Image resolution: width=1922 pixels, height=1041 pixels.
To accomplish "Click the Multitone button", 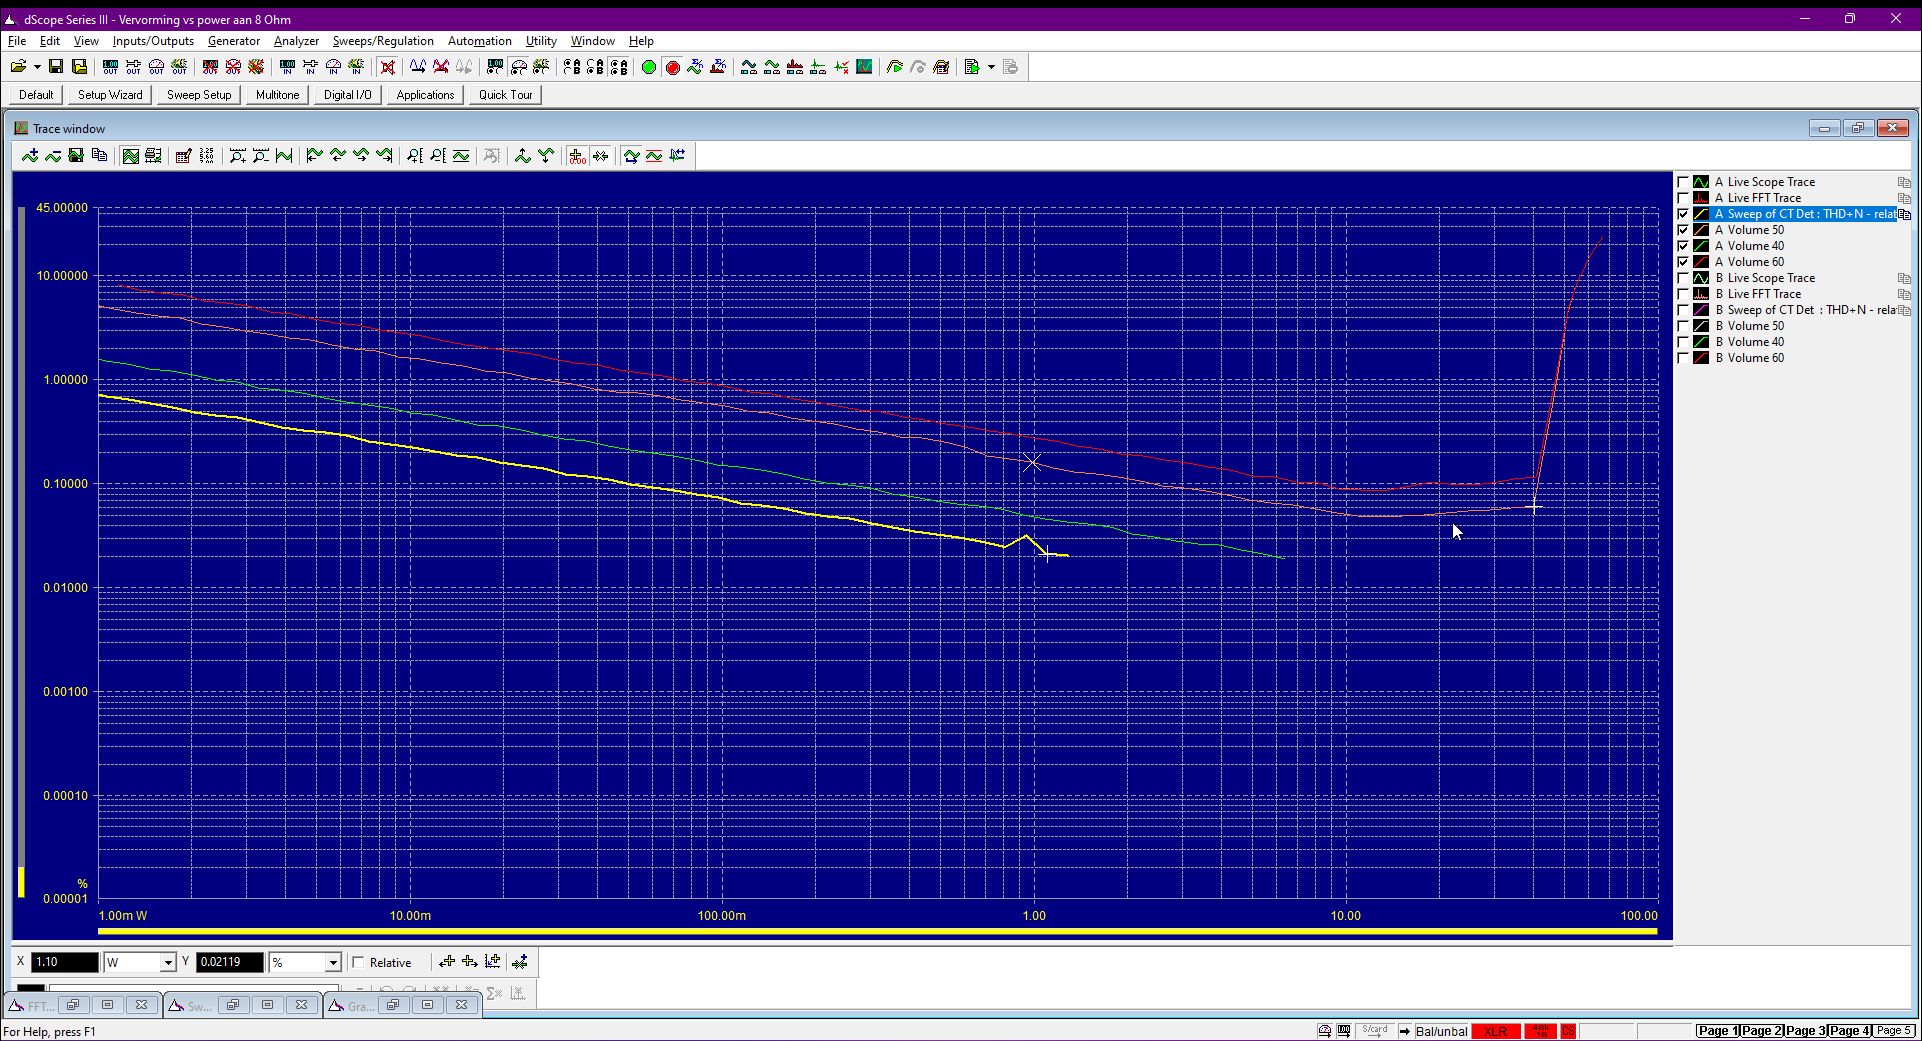I will [x=277, y=95].
